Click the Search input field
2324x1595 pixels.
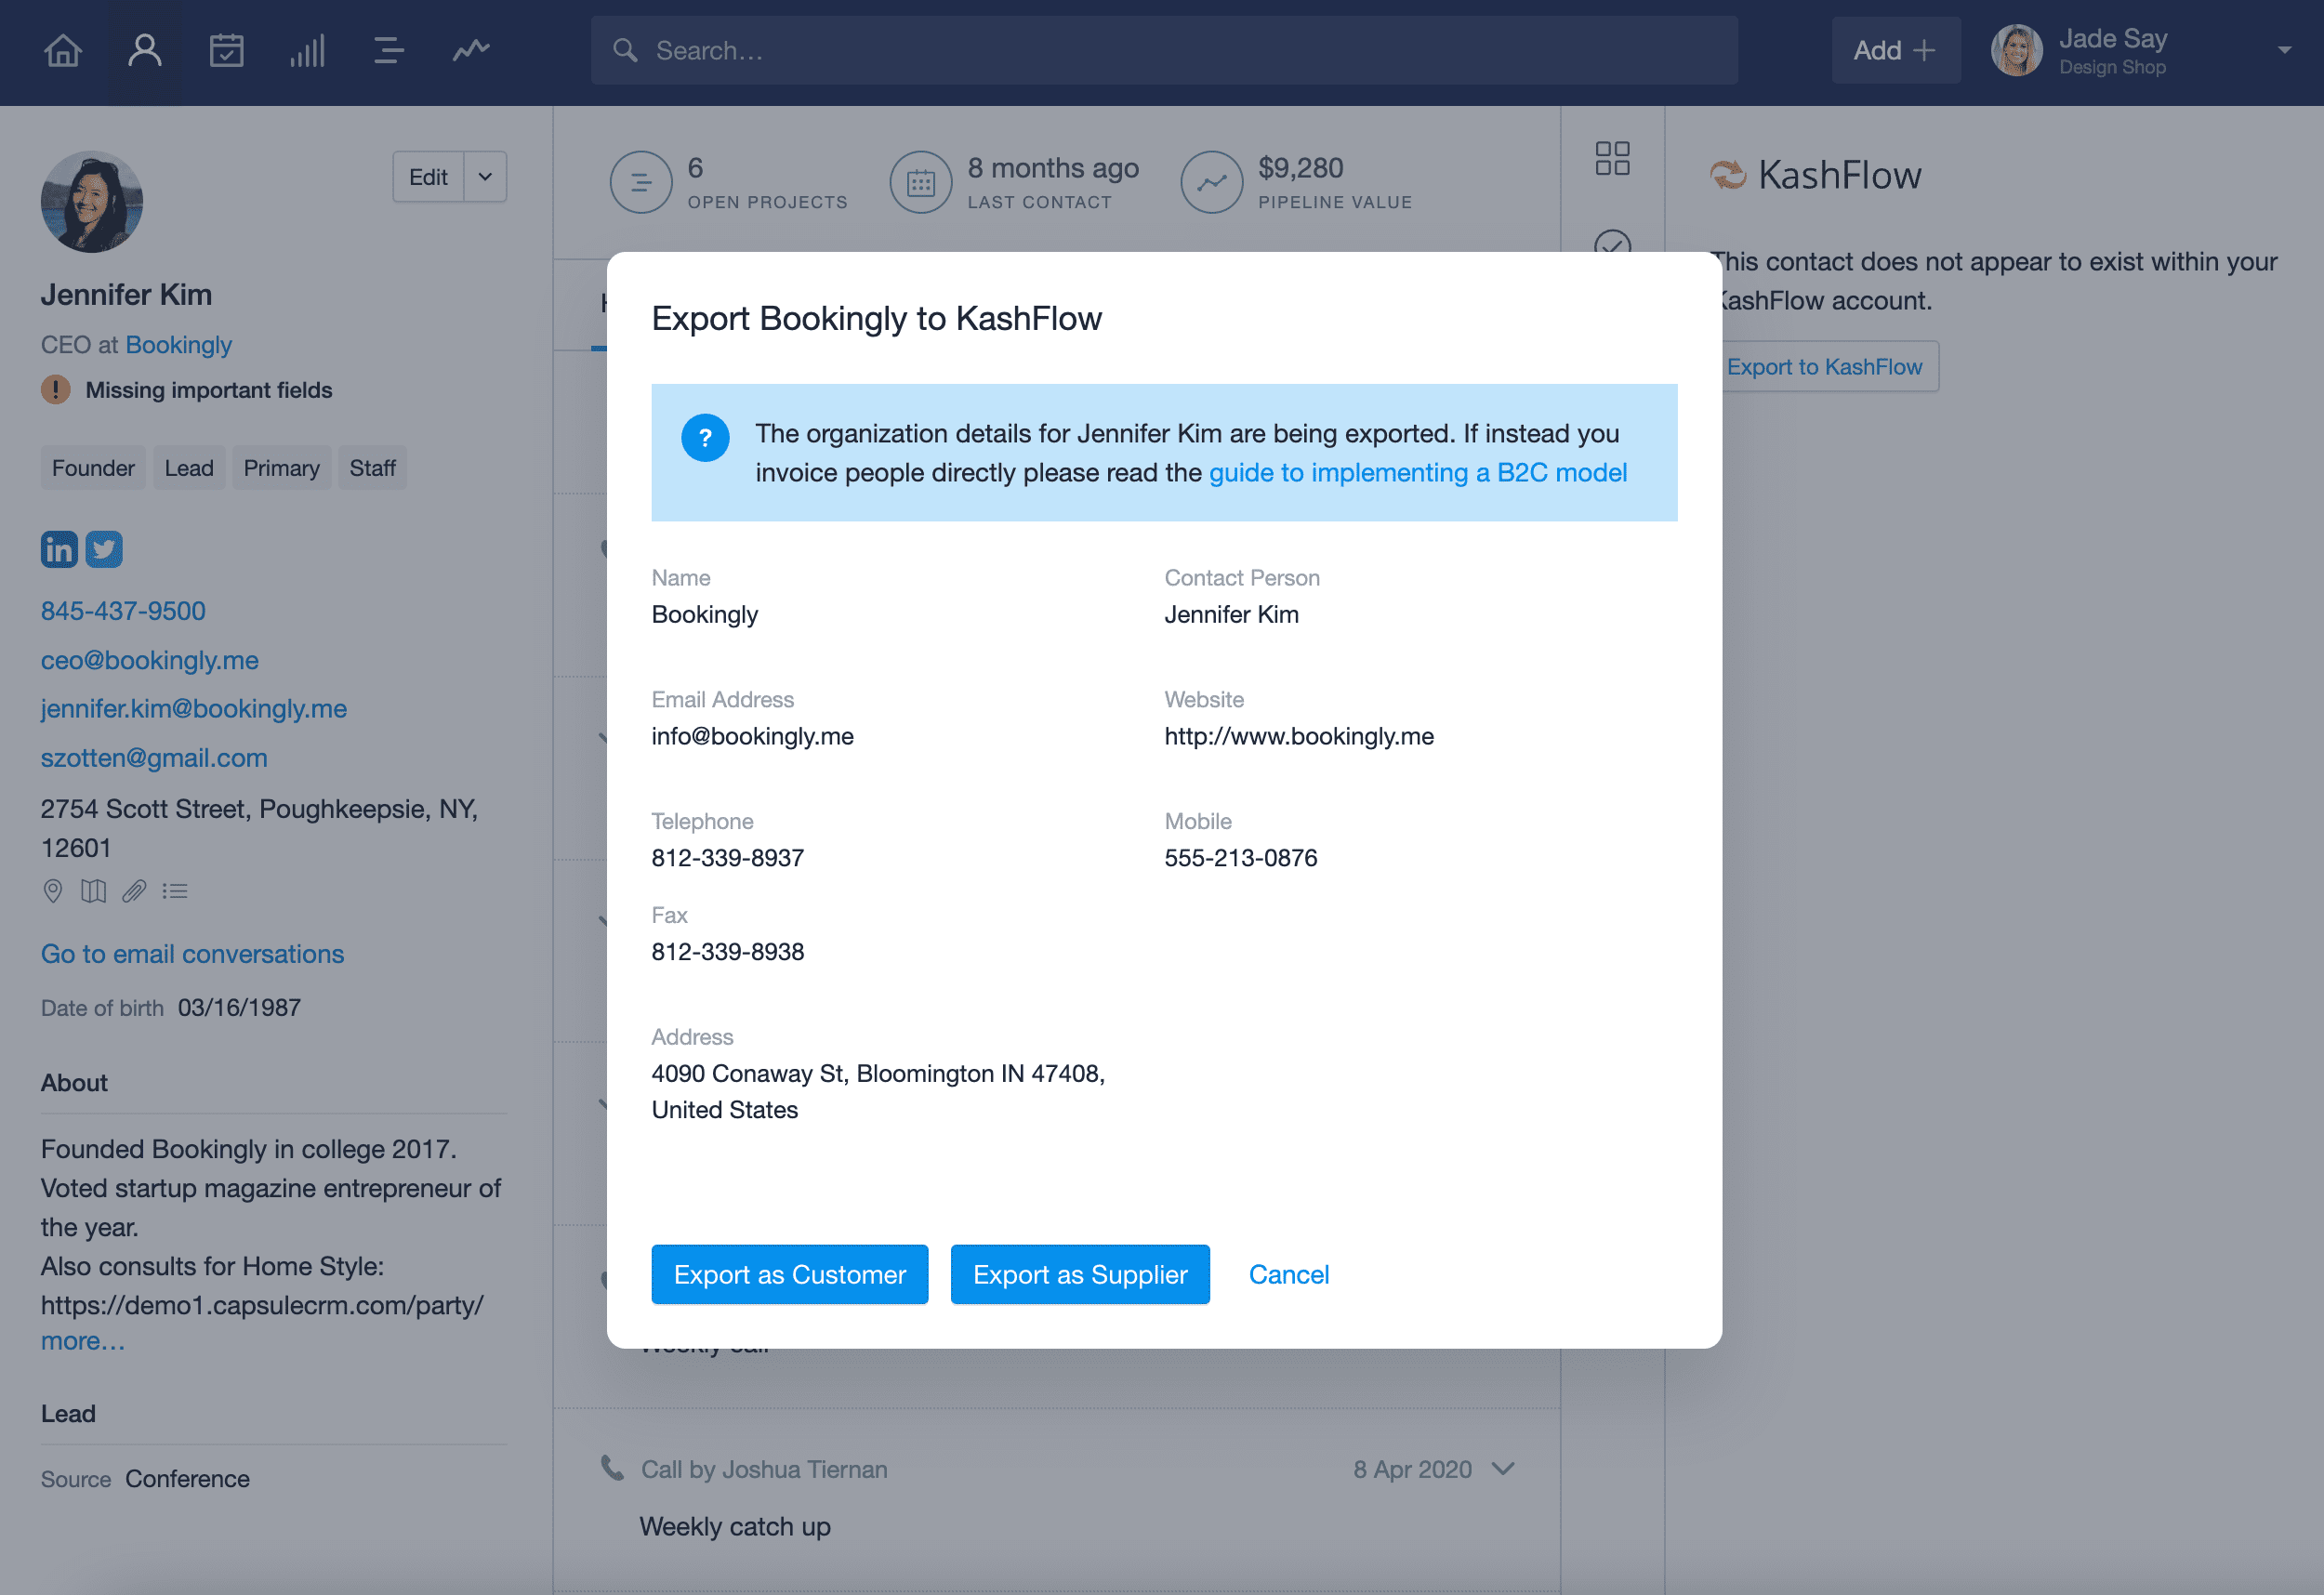(x=1160, y=47)
